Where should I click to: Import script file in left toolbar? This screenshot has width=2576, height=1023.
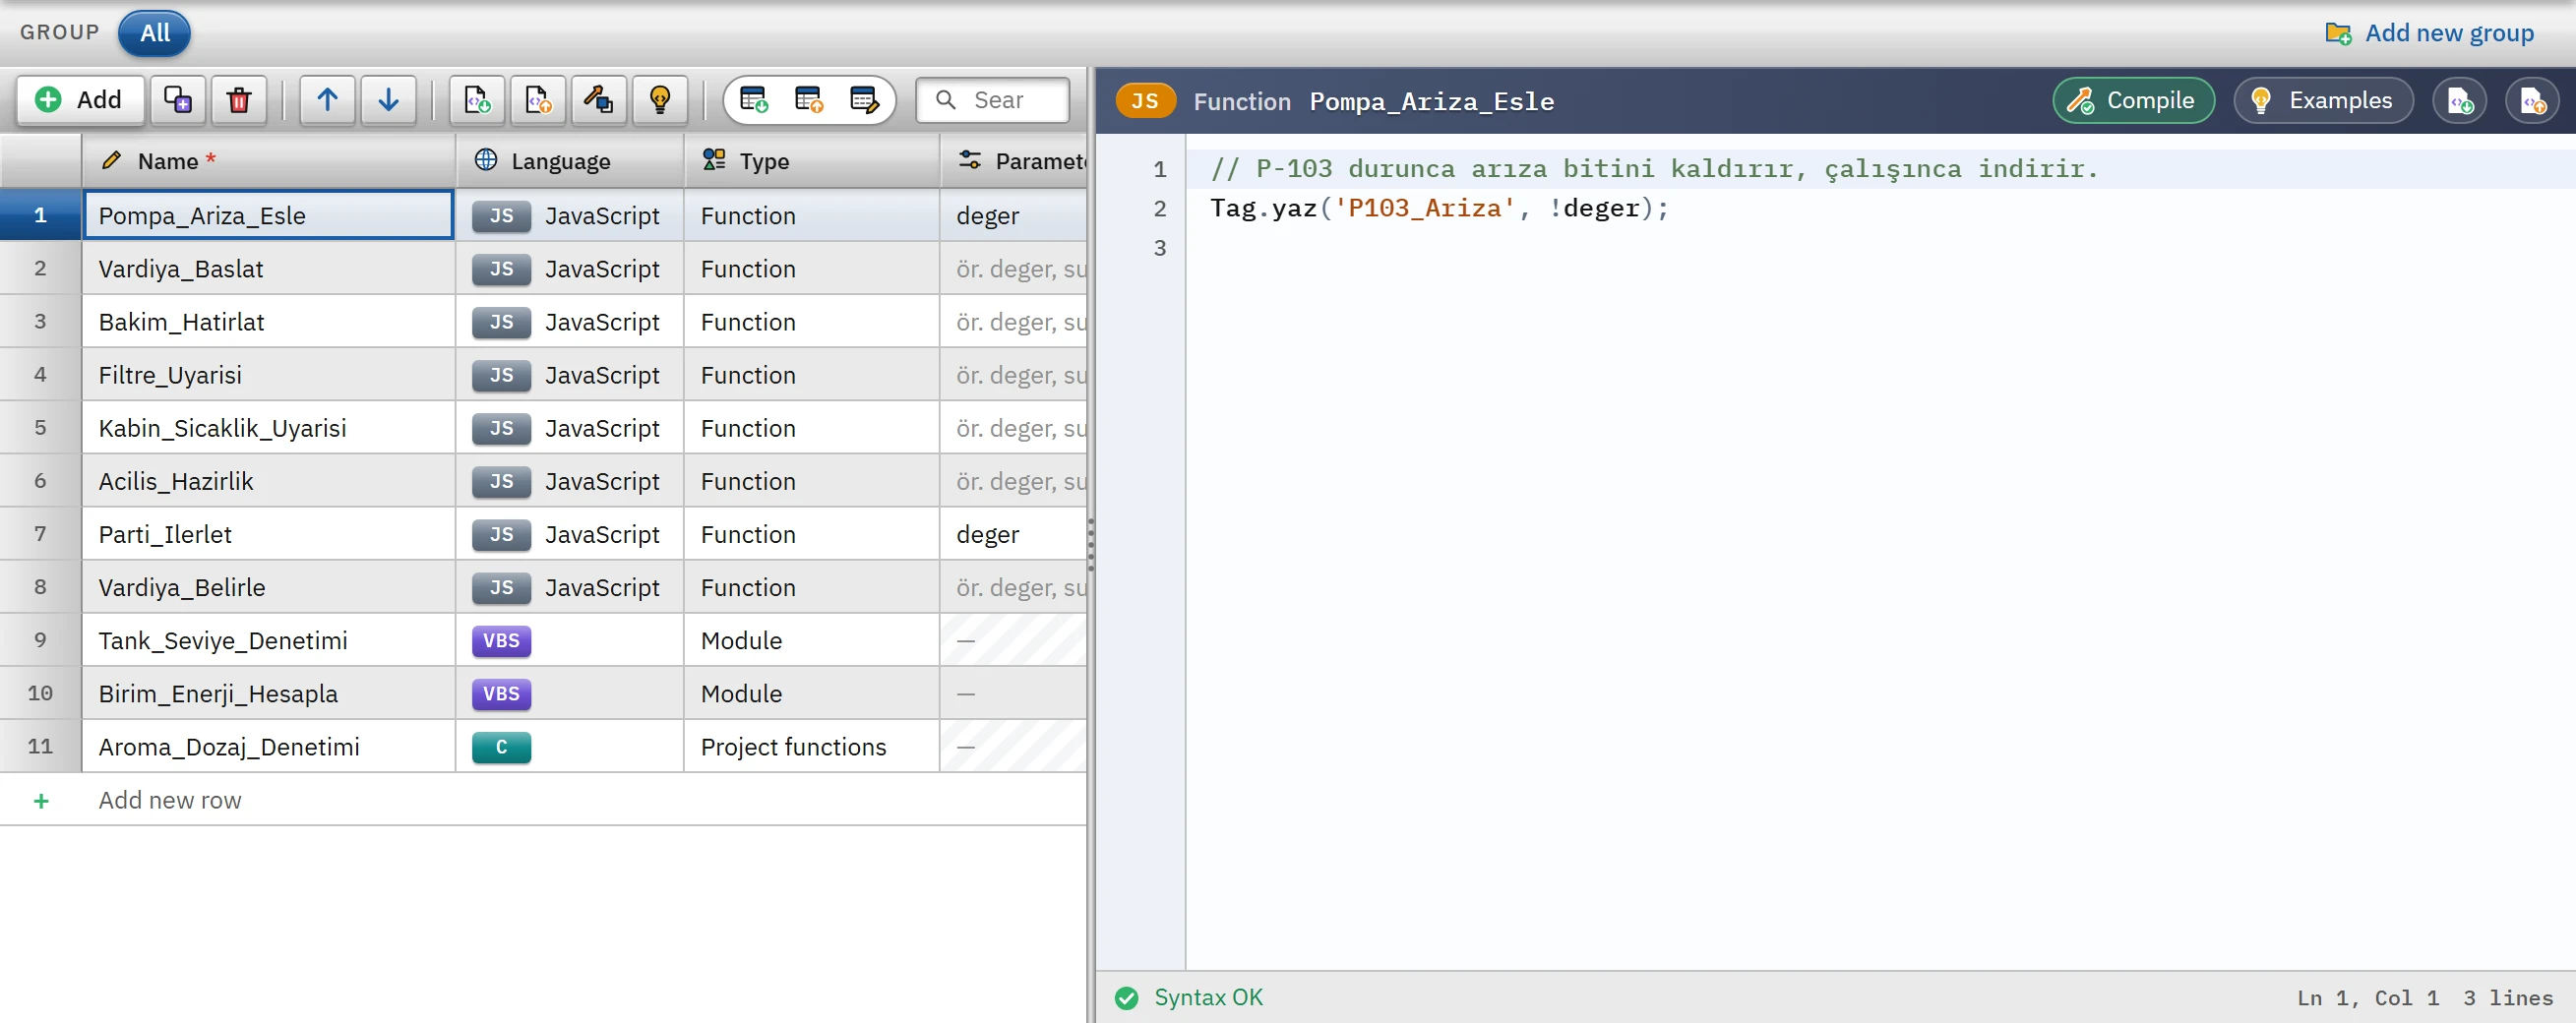(477, 100)
